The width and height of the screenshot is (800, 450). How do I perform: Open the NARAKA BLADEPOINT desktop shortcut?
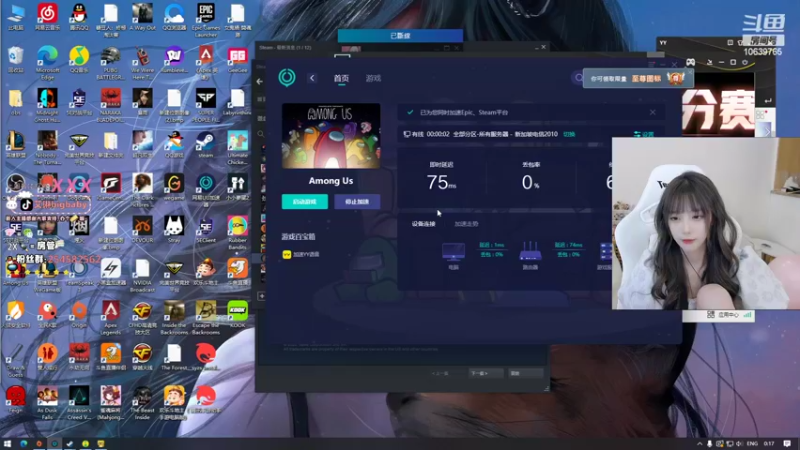tap(111, 105)
